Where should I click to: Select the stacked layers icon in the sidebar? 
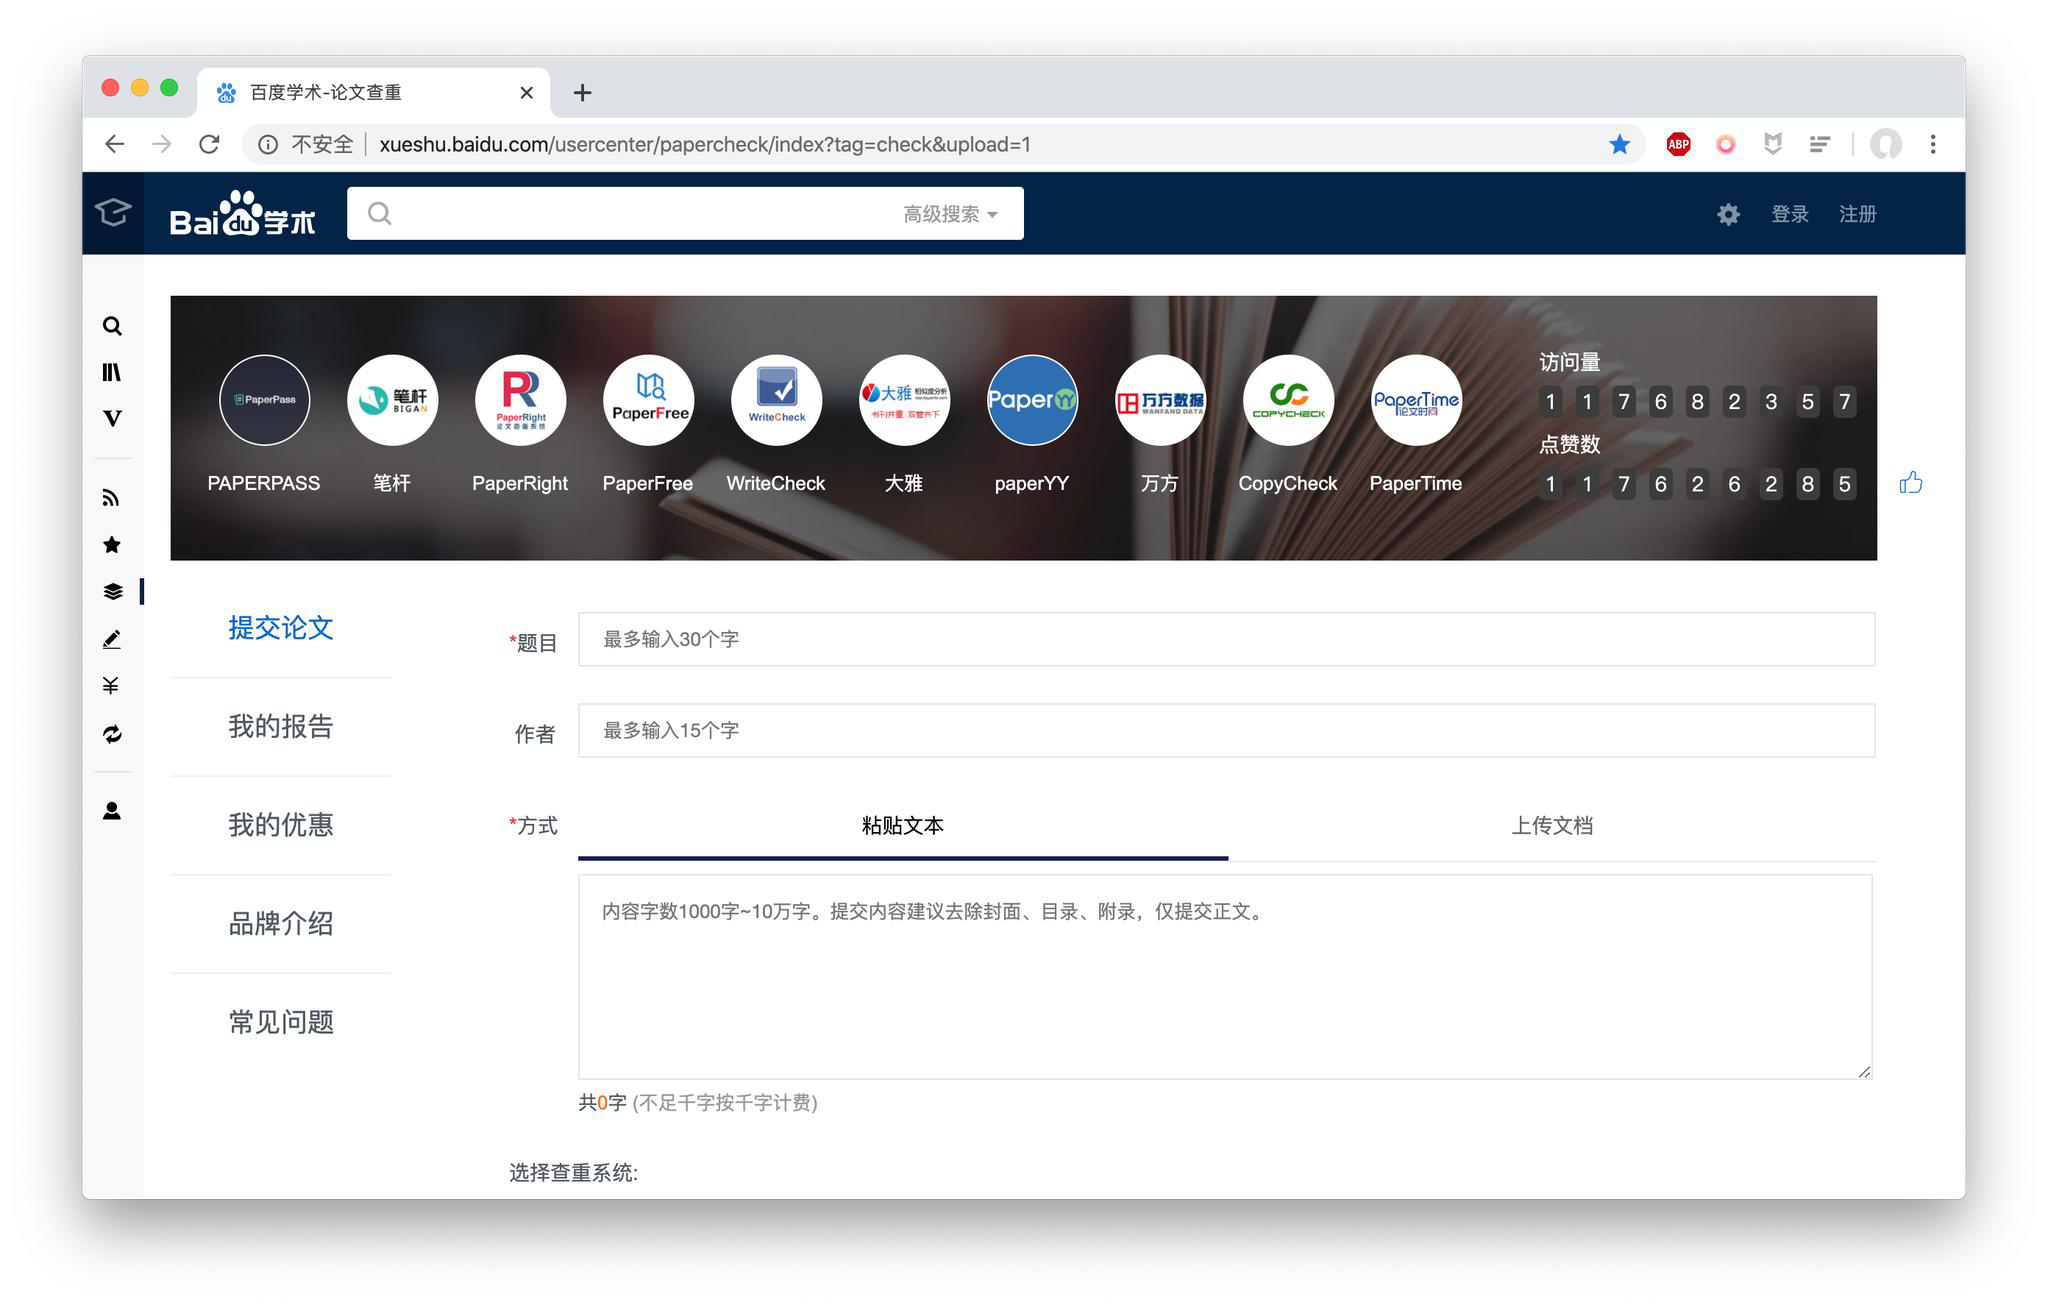[112, 592]
